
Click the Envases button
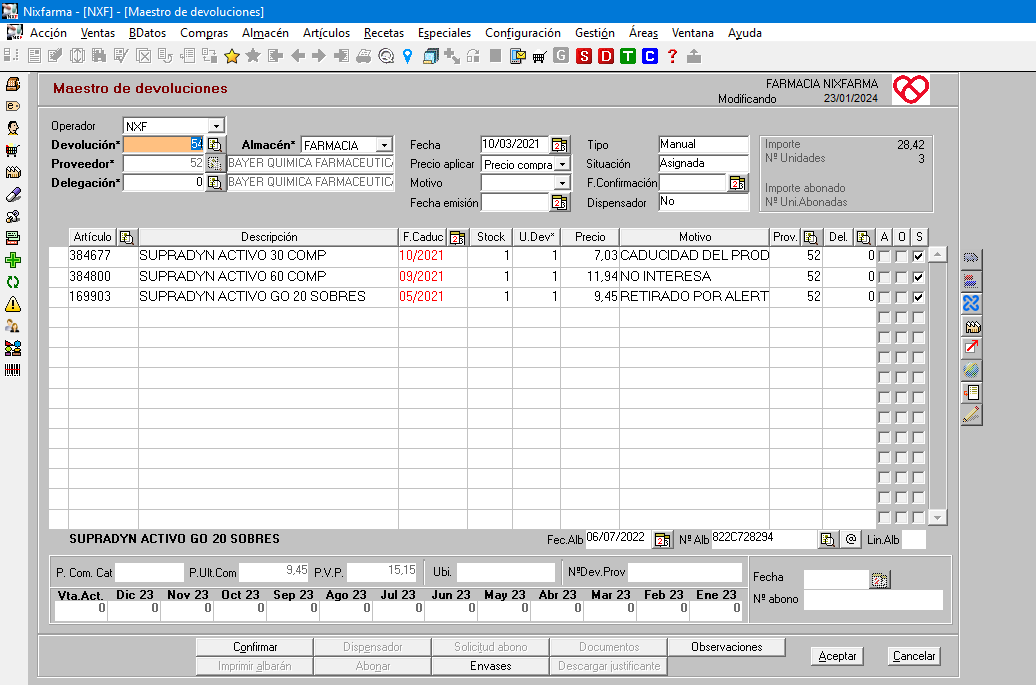[490, 666]
